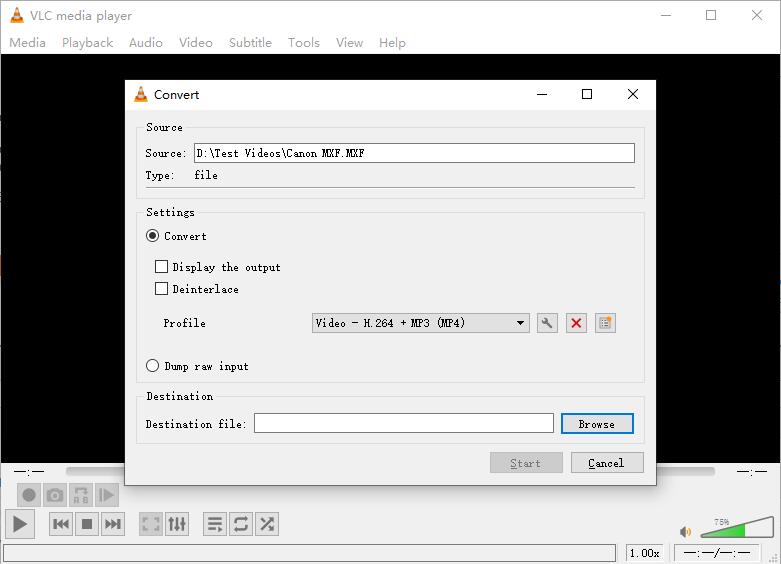This screenshot has width=781, height=564.
Task: Toggle random shuffle playback icon
Action: [x=266, y=524]
